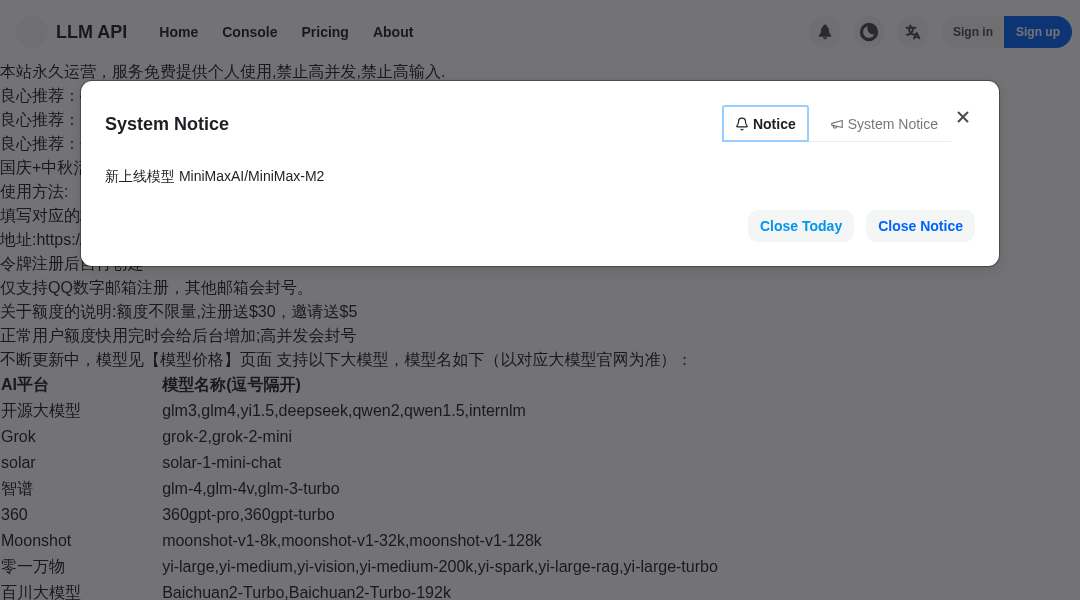This screenshot has height=600, width=1080.
Task: Click Close Notice to dismiss the popup
Action: click(920, 226)
